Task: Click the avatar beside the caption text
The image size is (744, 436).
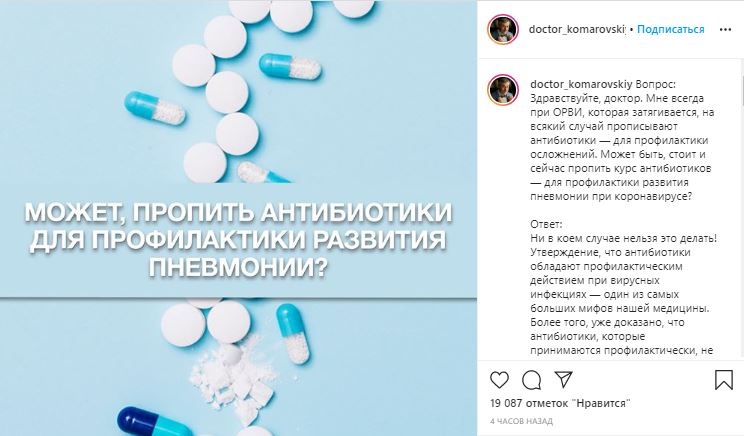Action: point(502,90)
